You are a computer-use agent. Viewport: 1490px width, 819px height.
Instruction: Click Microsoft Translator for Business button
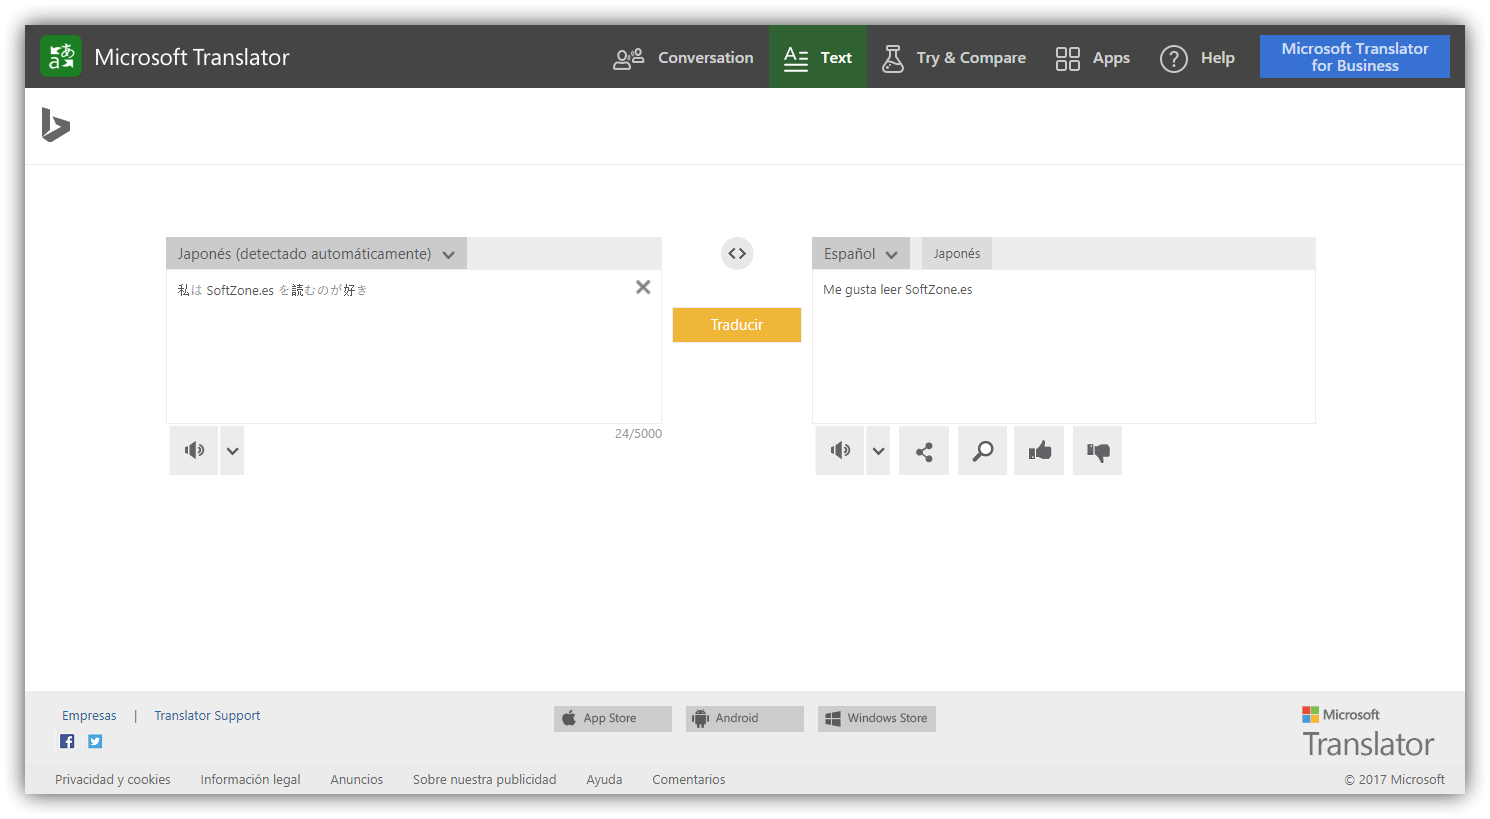(x=1355, y=57)
